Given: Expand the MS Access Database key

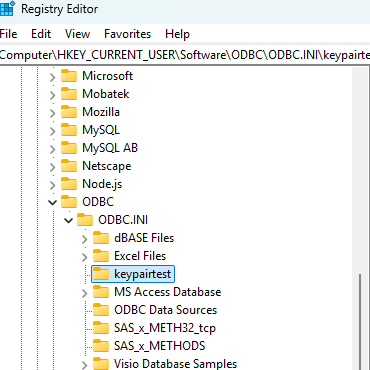Looking at the screenshot, I should pos(84,293).
